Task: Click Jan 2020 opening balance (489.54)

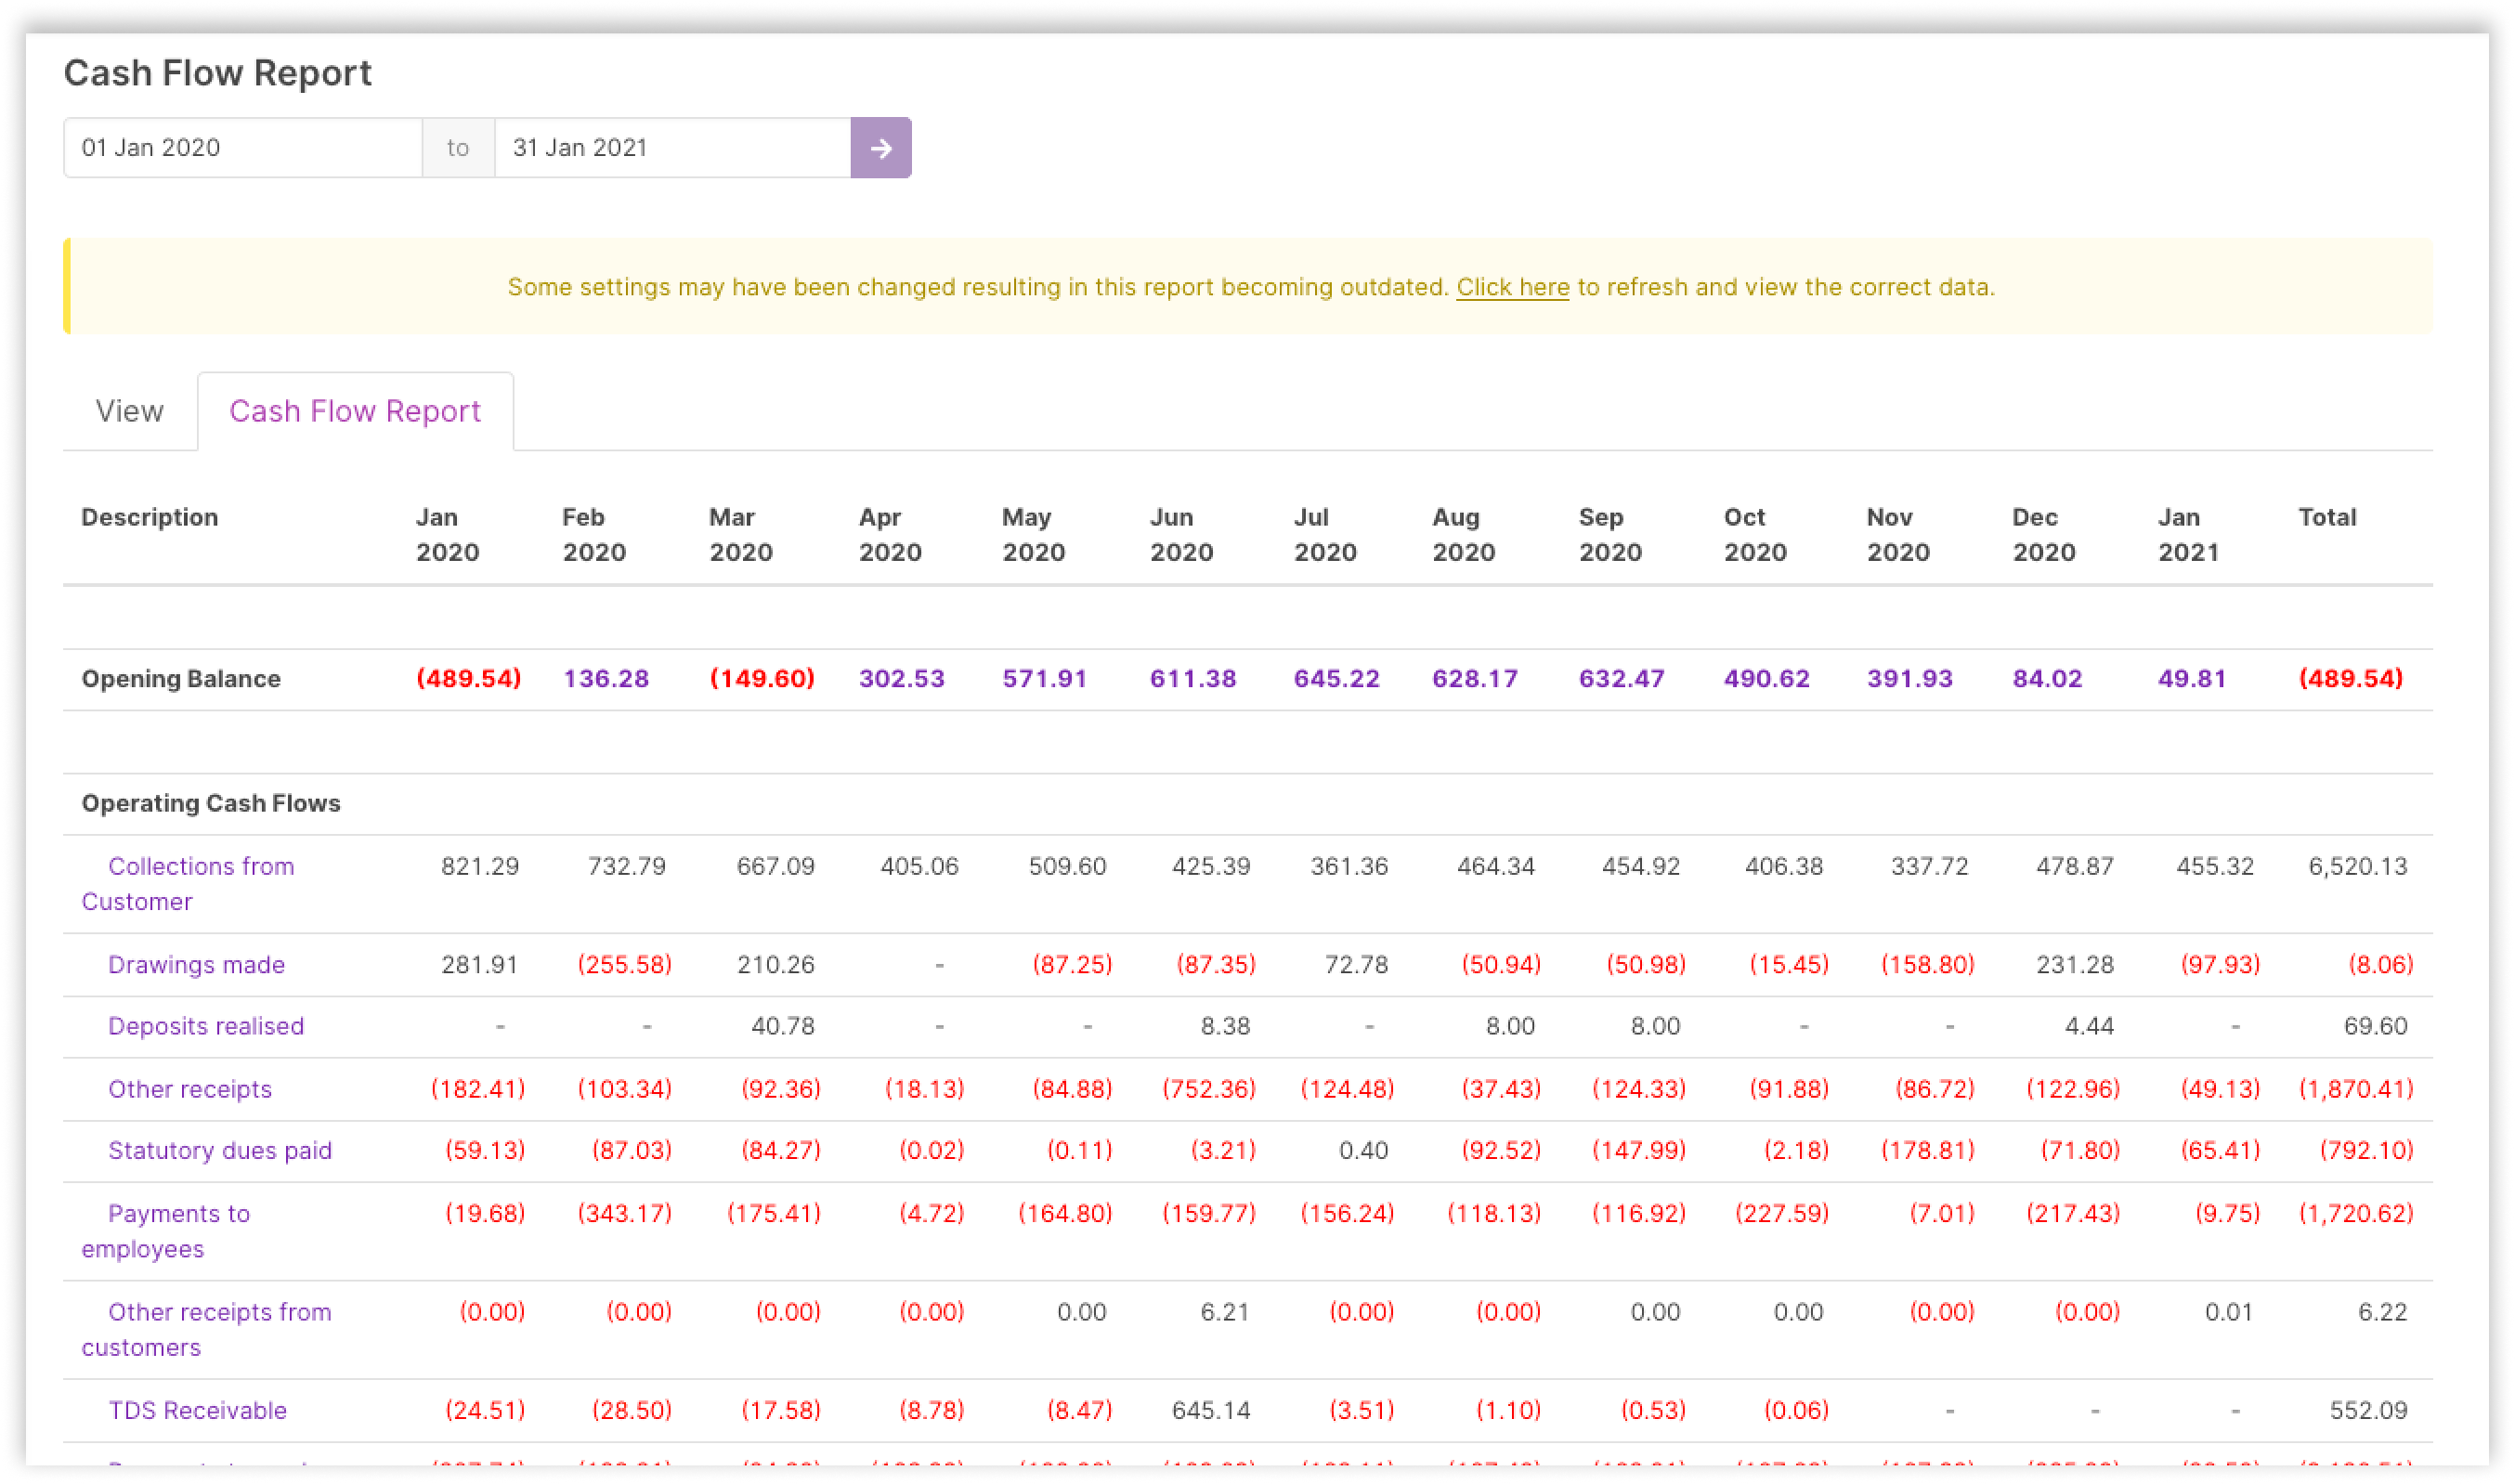Action: pyautogui.click(x=468, y=679)
